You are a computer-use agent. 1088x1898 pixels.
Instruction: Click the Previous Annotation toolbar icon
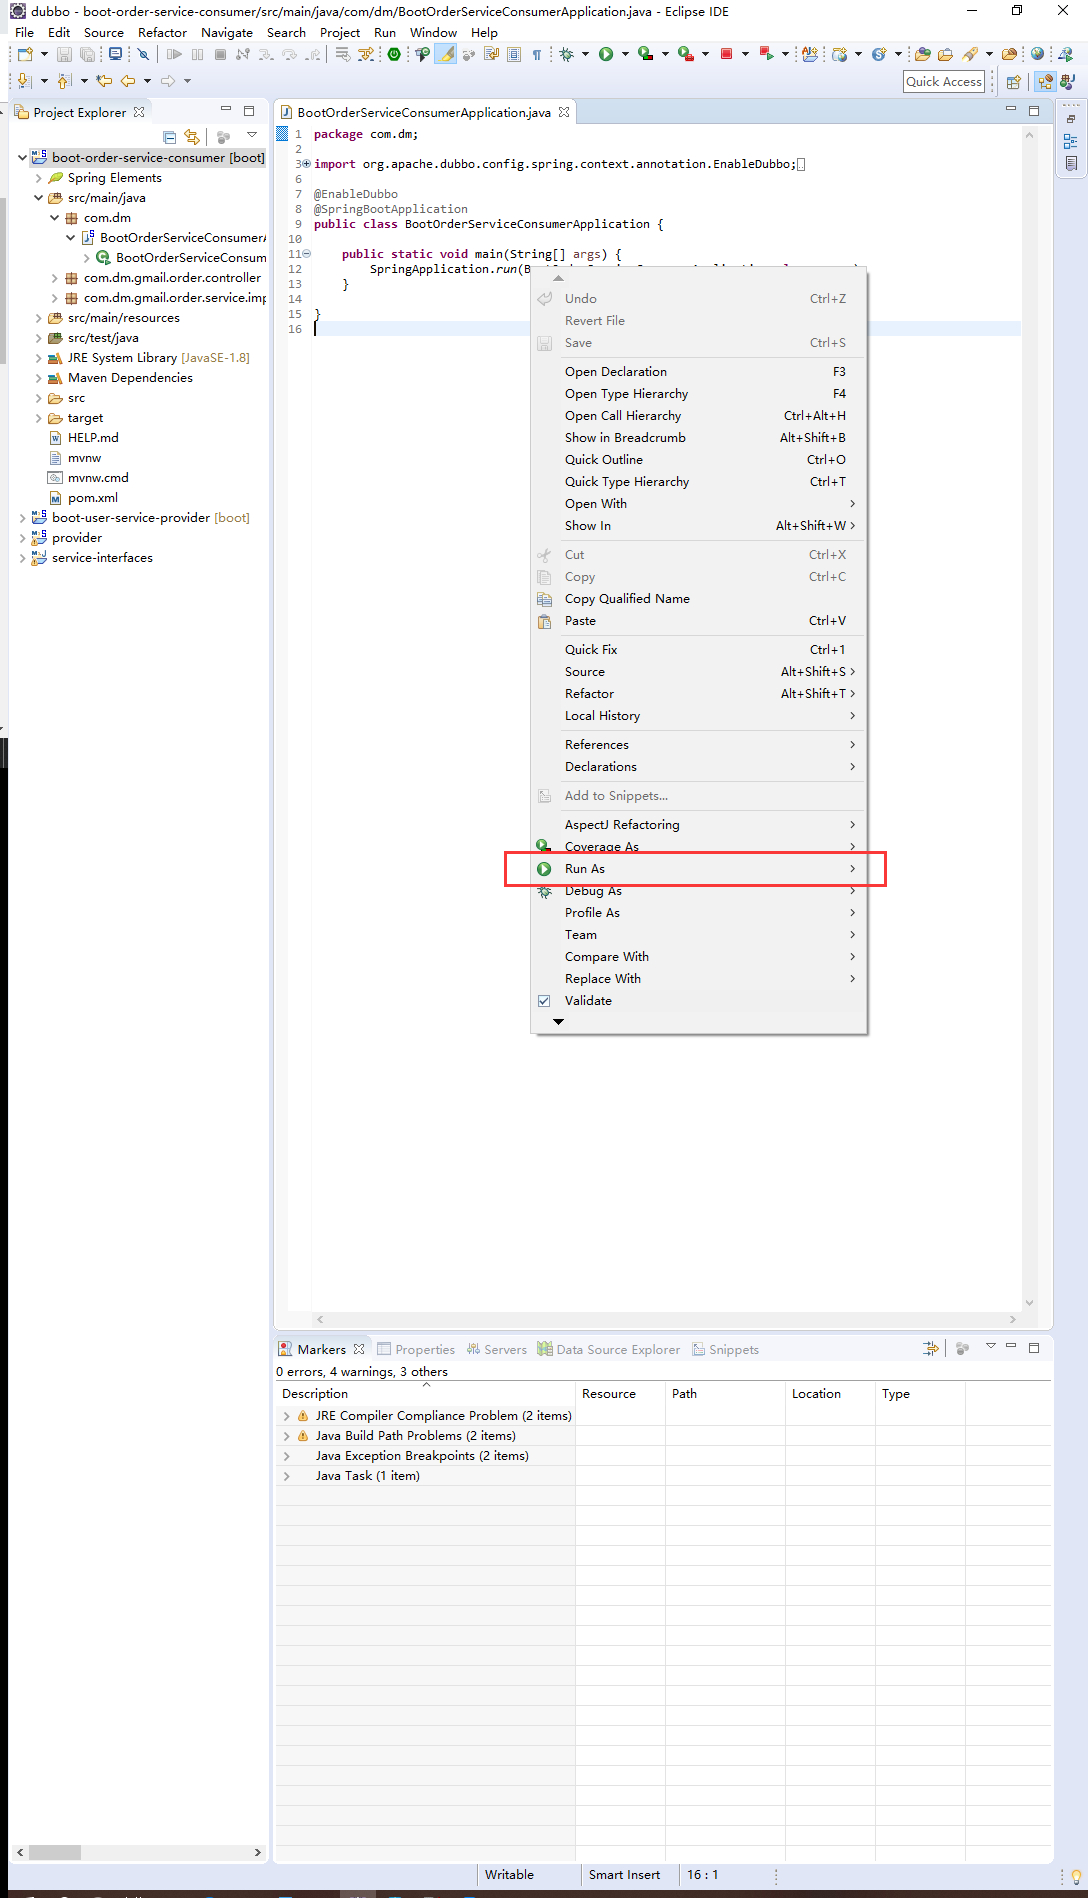(x=64, y=81)
